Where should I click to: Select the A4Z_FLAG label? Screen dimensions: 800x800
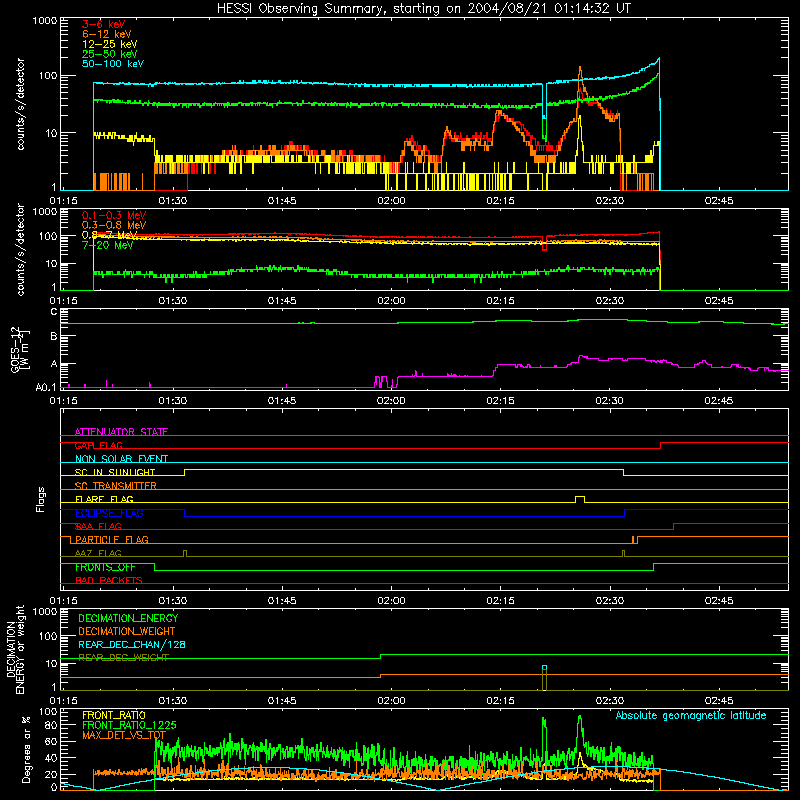(x=98, y=554)
